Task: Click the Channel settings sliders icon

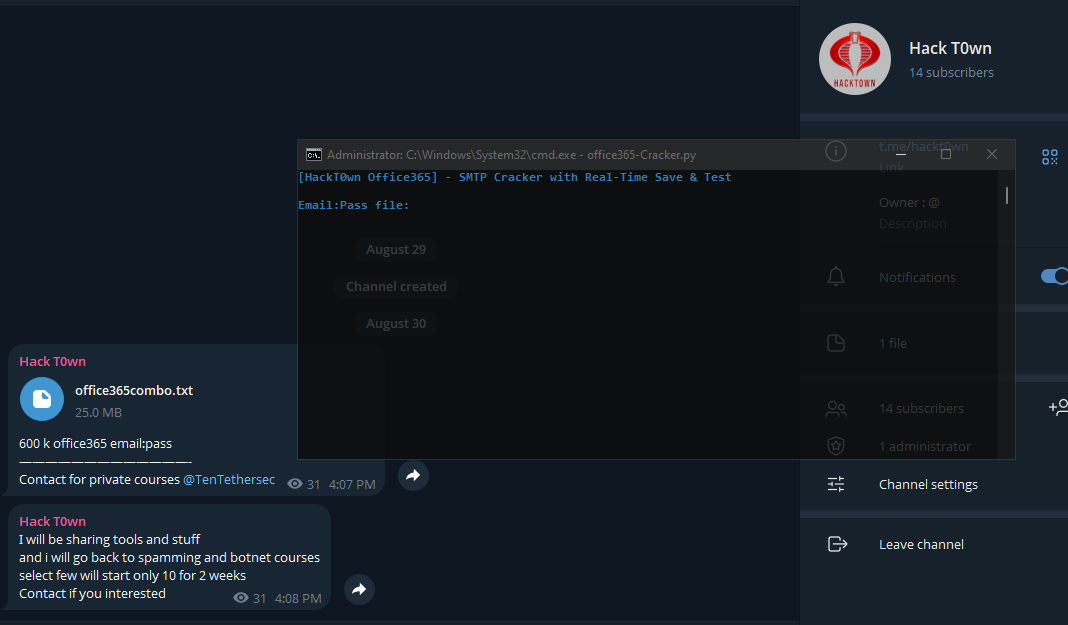Action: click(x=836, y=484)
